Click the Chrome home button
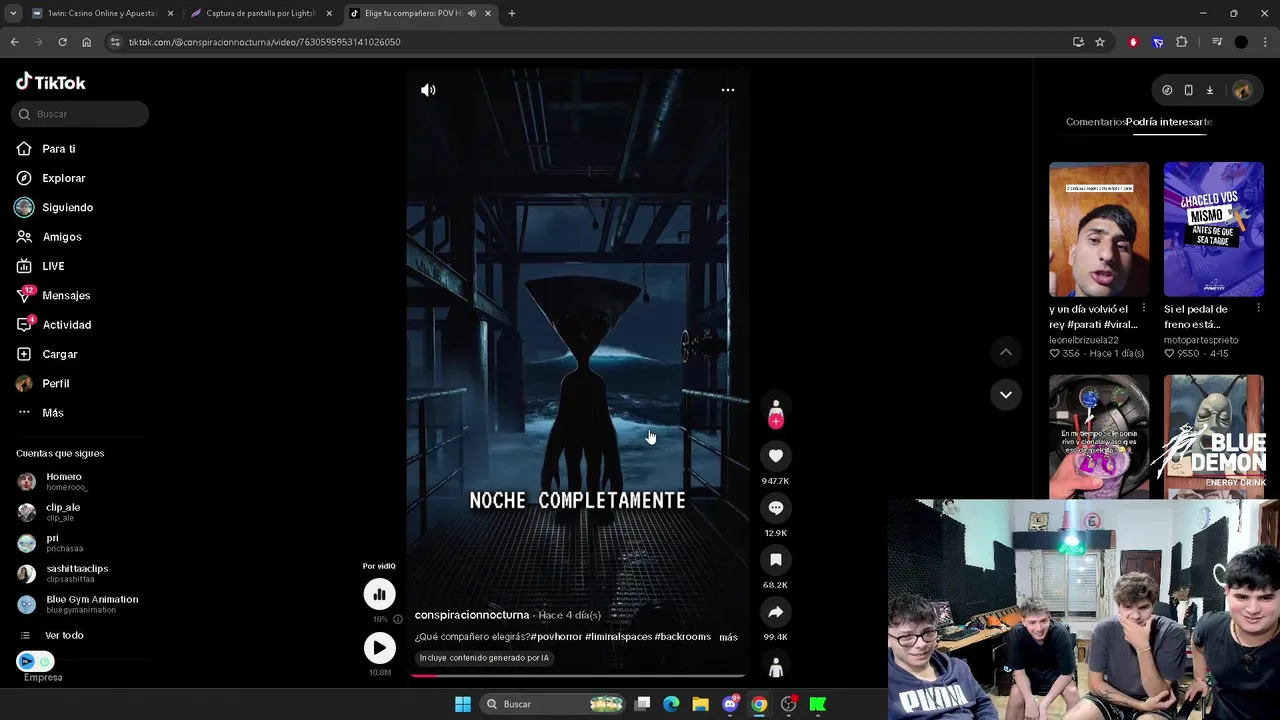The height and width of the screenshot is (720, 1280). pyautogui.click(x=86, y=42)
